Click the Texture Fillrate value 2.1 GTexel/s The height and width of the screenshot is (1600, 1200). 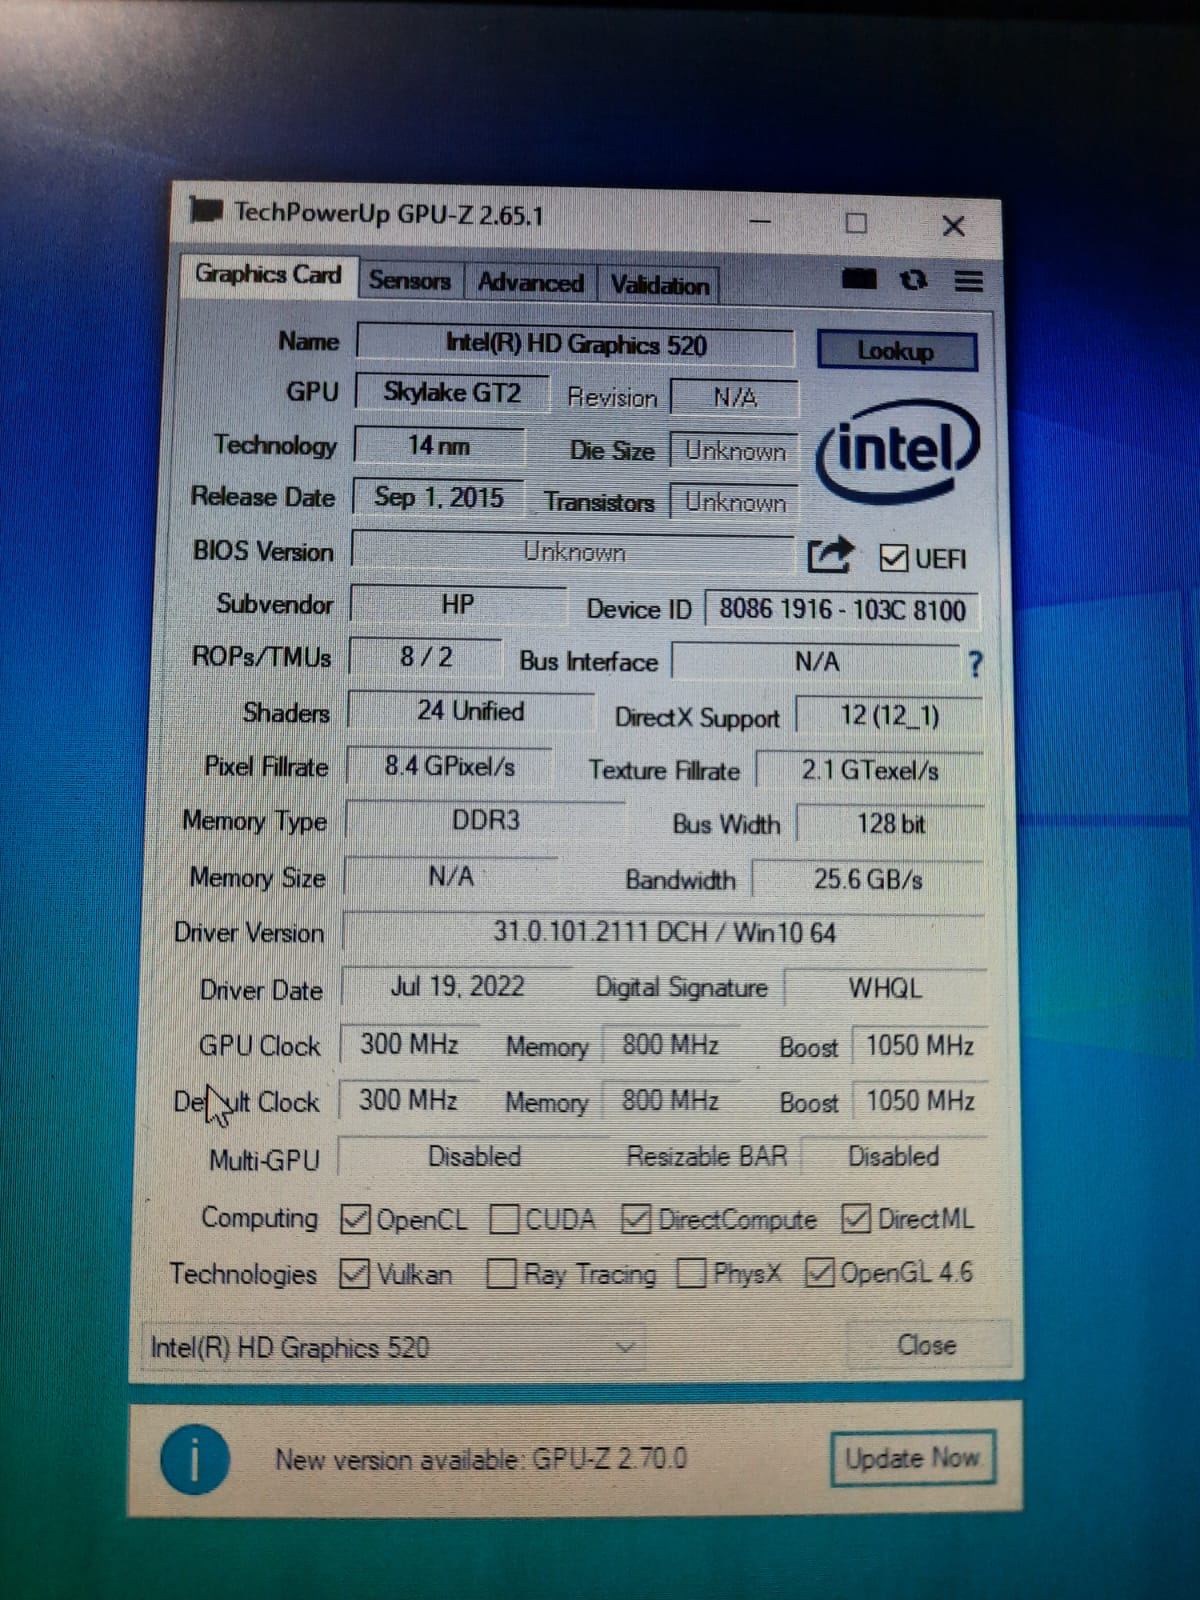tap(870, 771)
